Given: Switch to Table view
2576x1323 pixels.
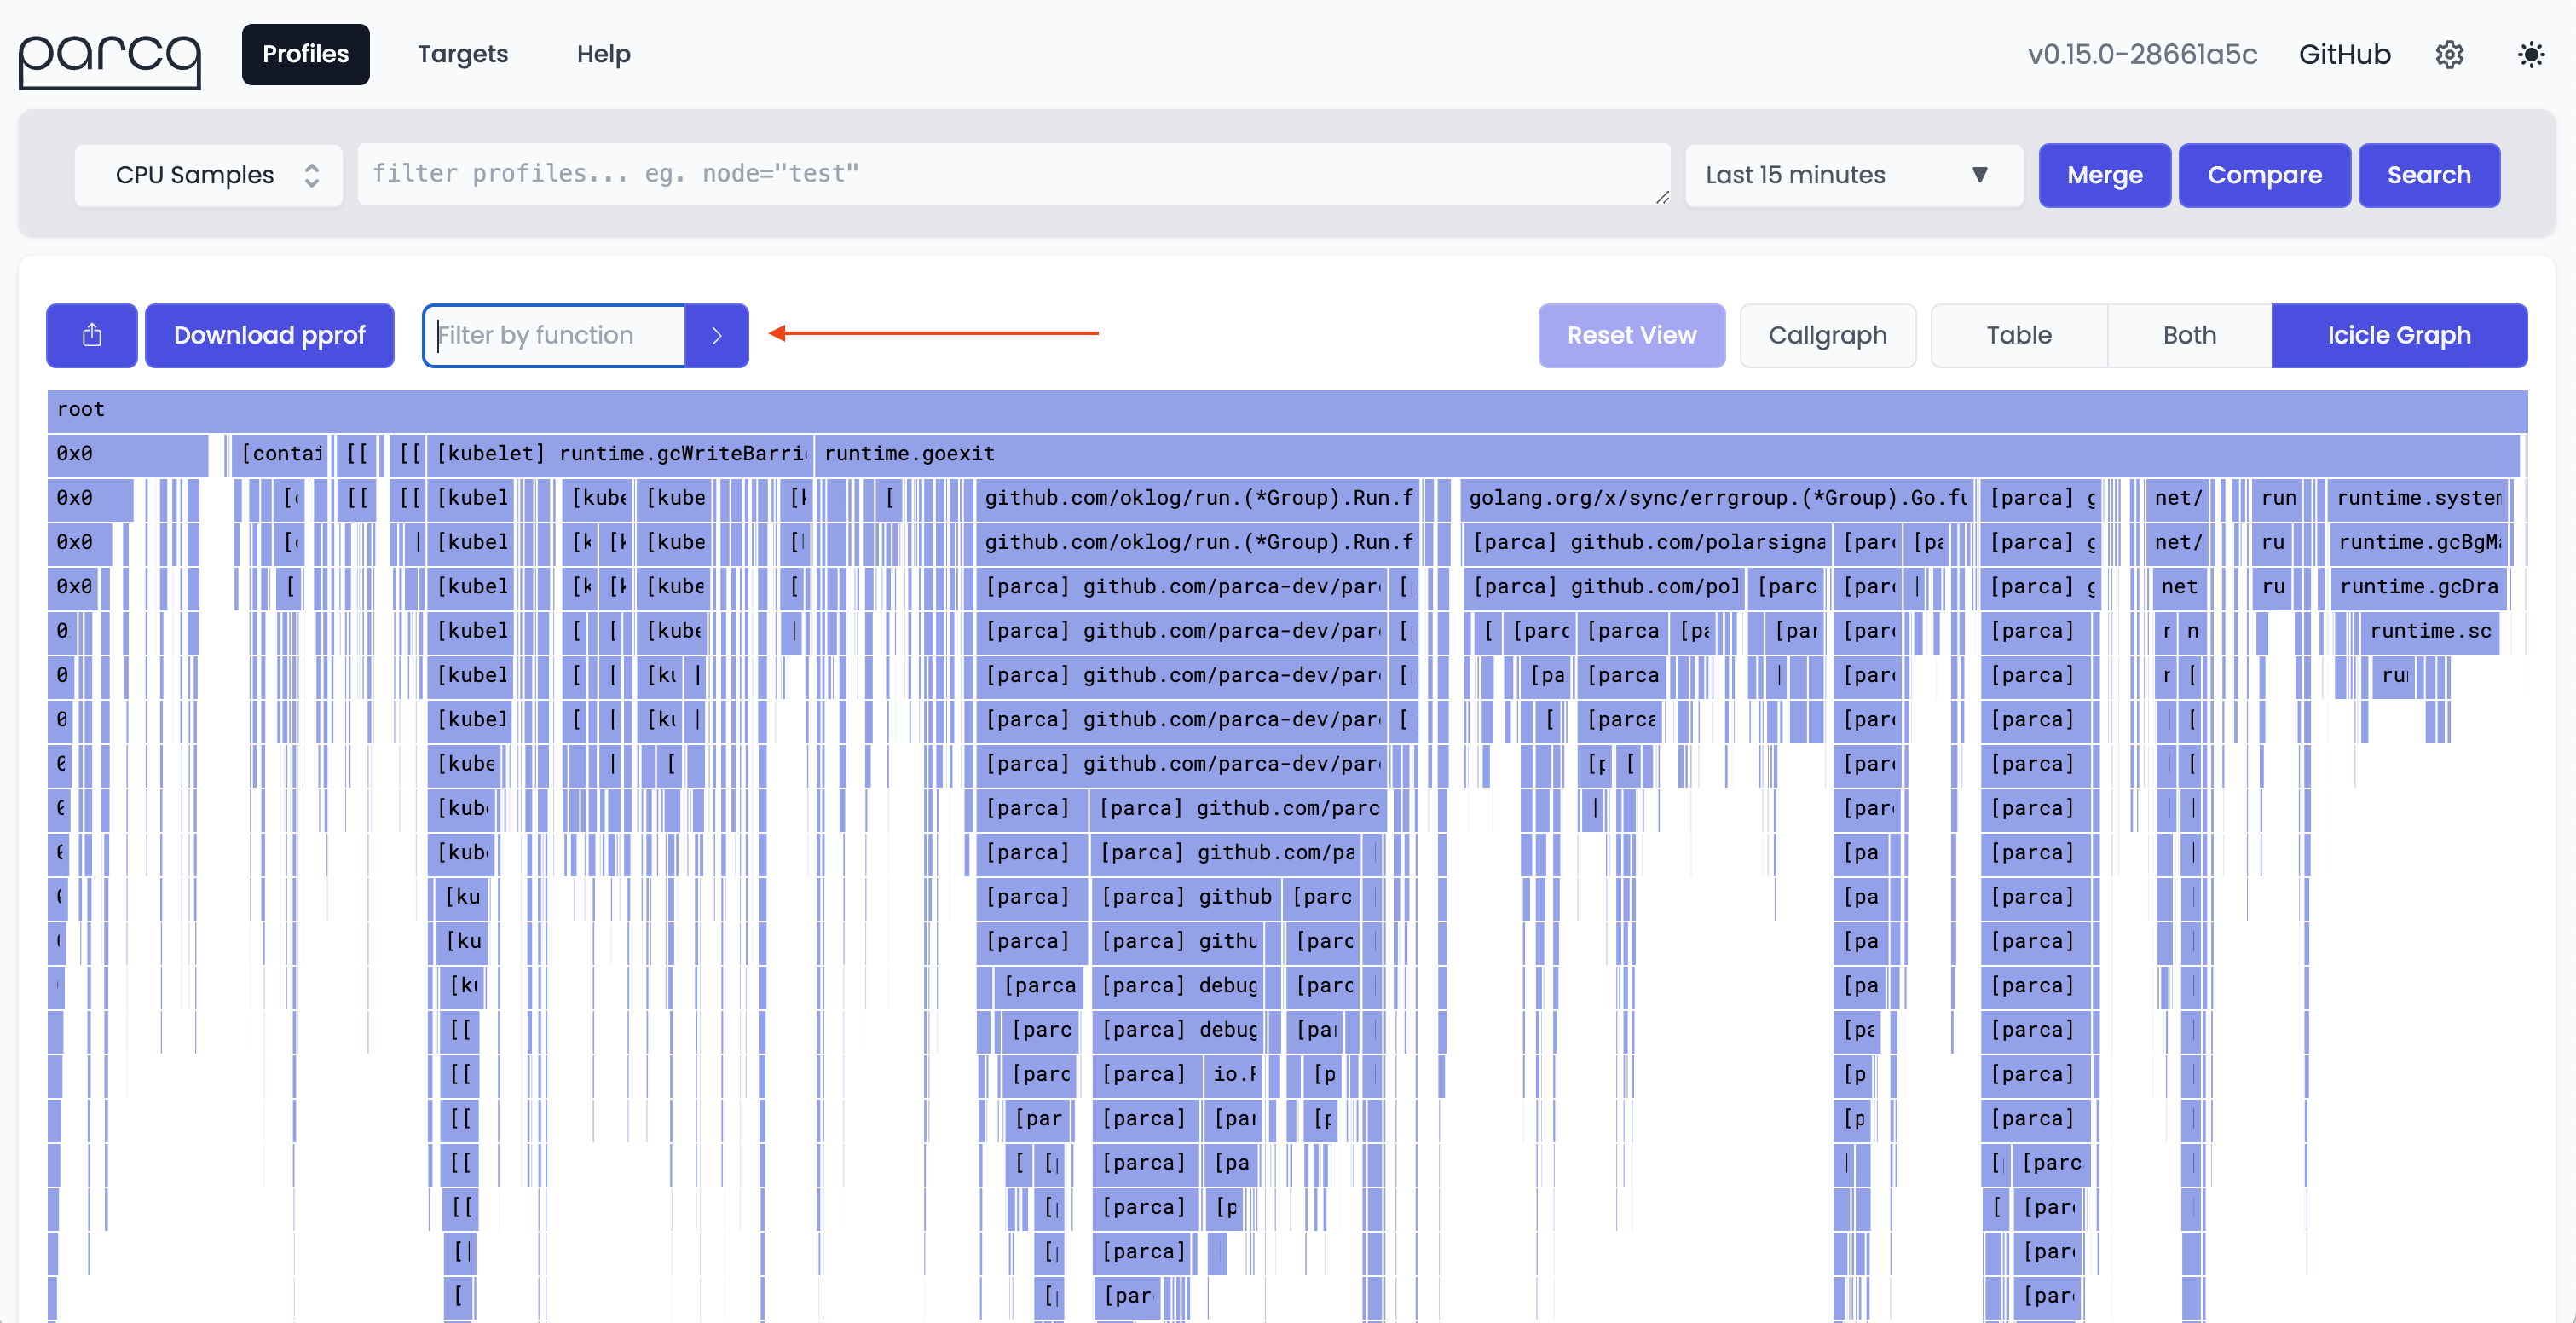Looking at the screenshot, I should click(x=2018, y=335).
